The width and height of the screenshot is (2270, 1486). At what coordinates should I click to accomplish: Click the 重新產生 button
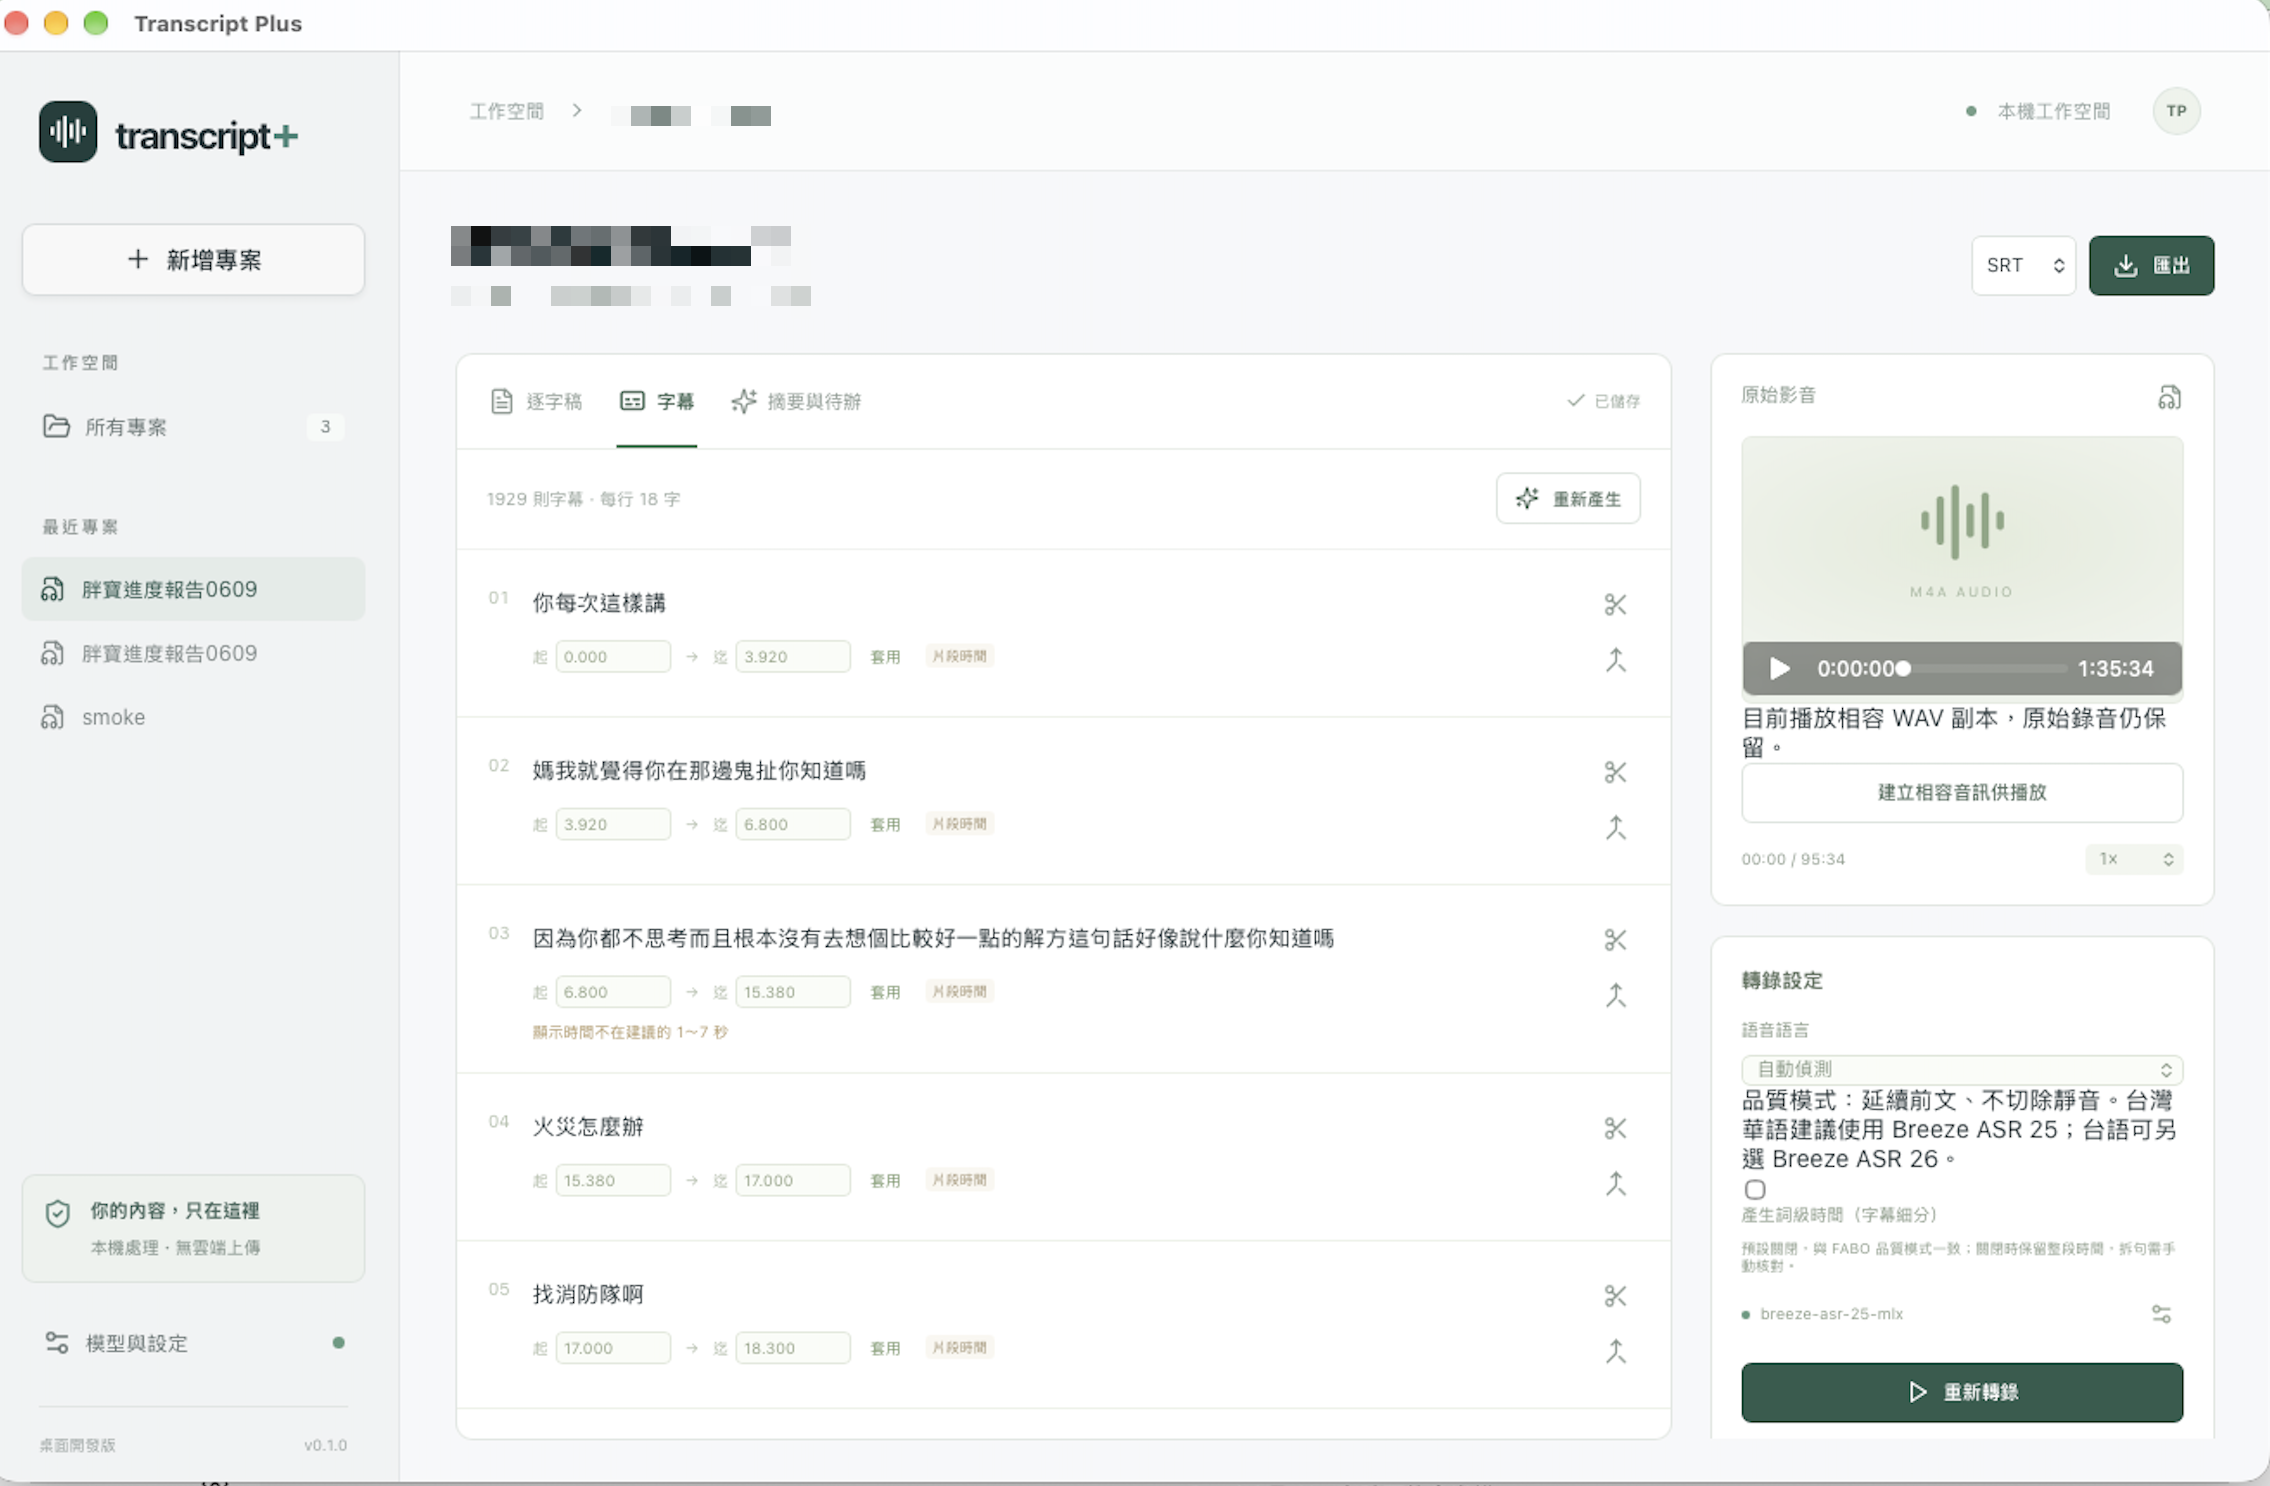point(1567,498)
